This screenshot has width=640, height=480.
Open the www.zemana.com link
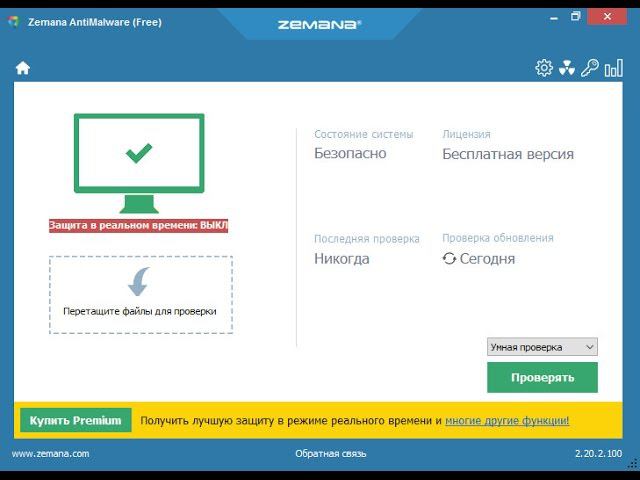[x=50, y=453]
